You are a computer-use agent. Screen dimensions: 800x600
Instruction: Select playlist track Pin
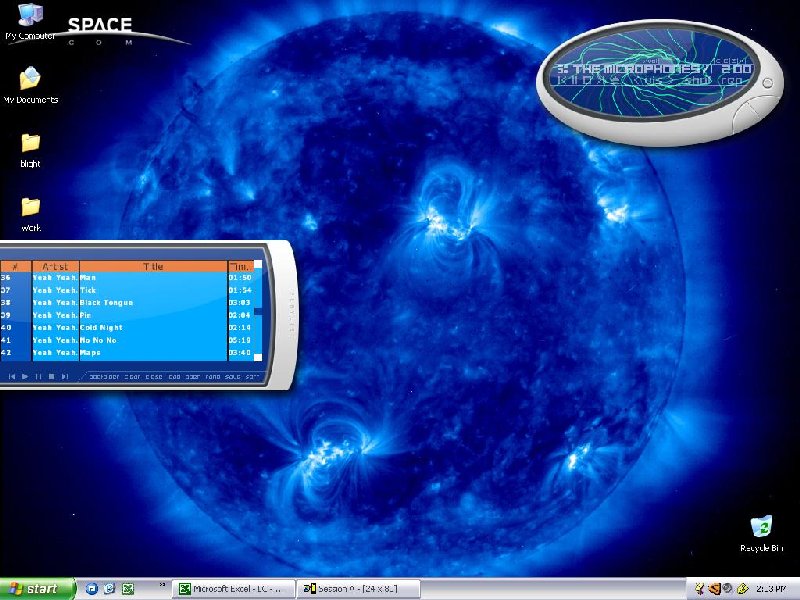point(127,315)
